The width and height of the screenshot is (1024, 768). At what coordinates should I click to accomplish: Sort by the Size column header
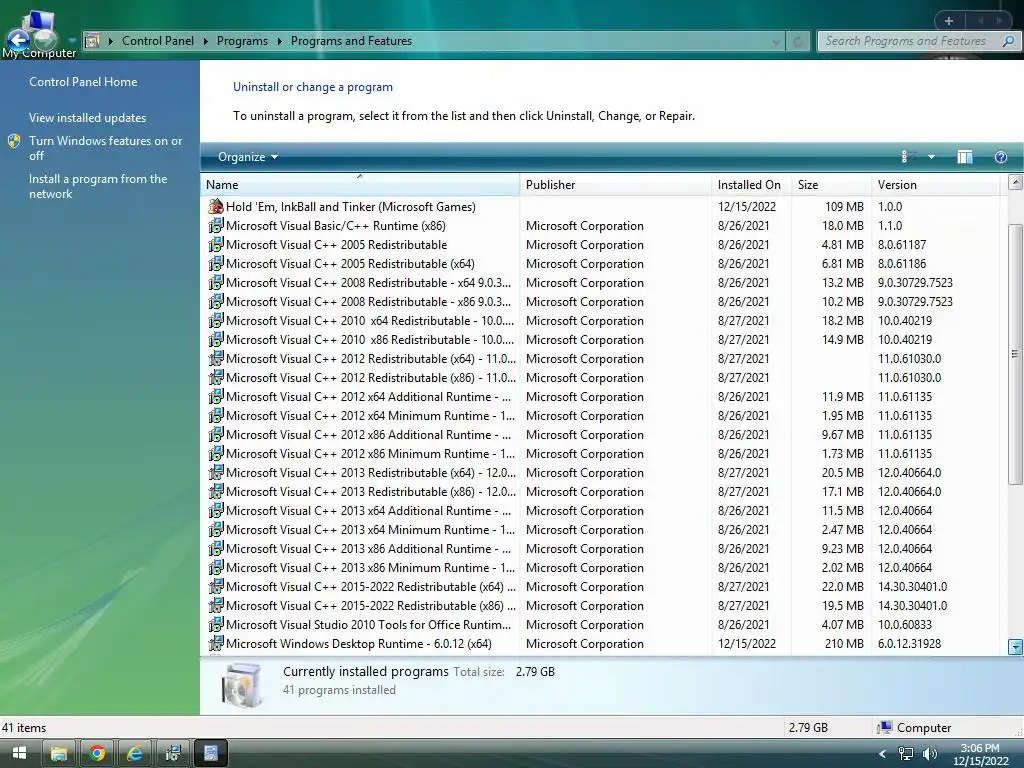point(831,185)
